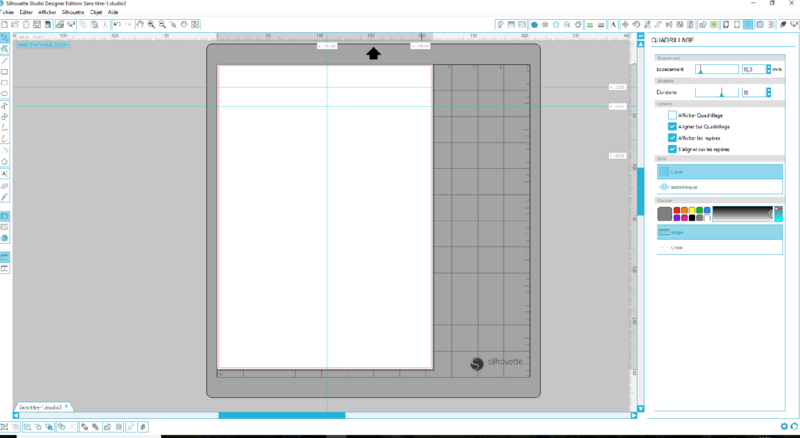Image resolution: width=800 pixels, height=438 pixels.
Task: Click the Undo arrow icon
Action: click(x=117, y=25)
